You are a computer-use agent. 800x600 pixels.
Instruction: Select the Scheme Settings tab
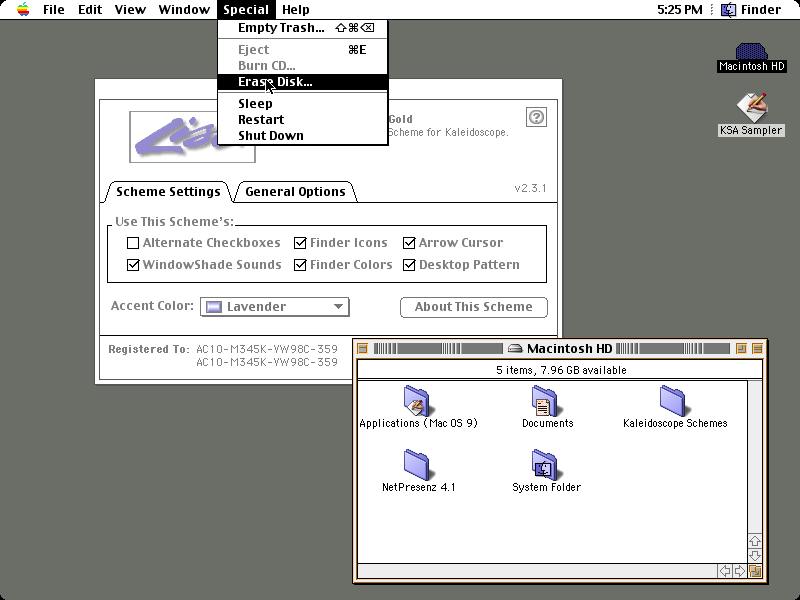point(168,192)
